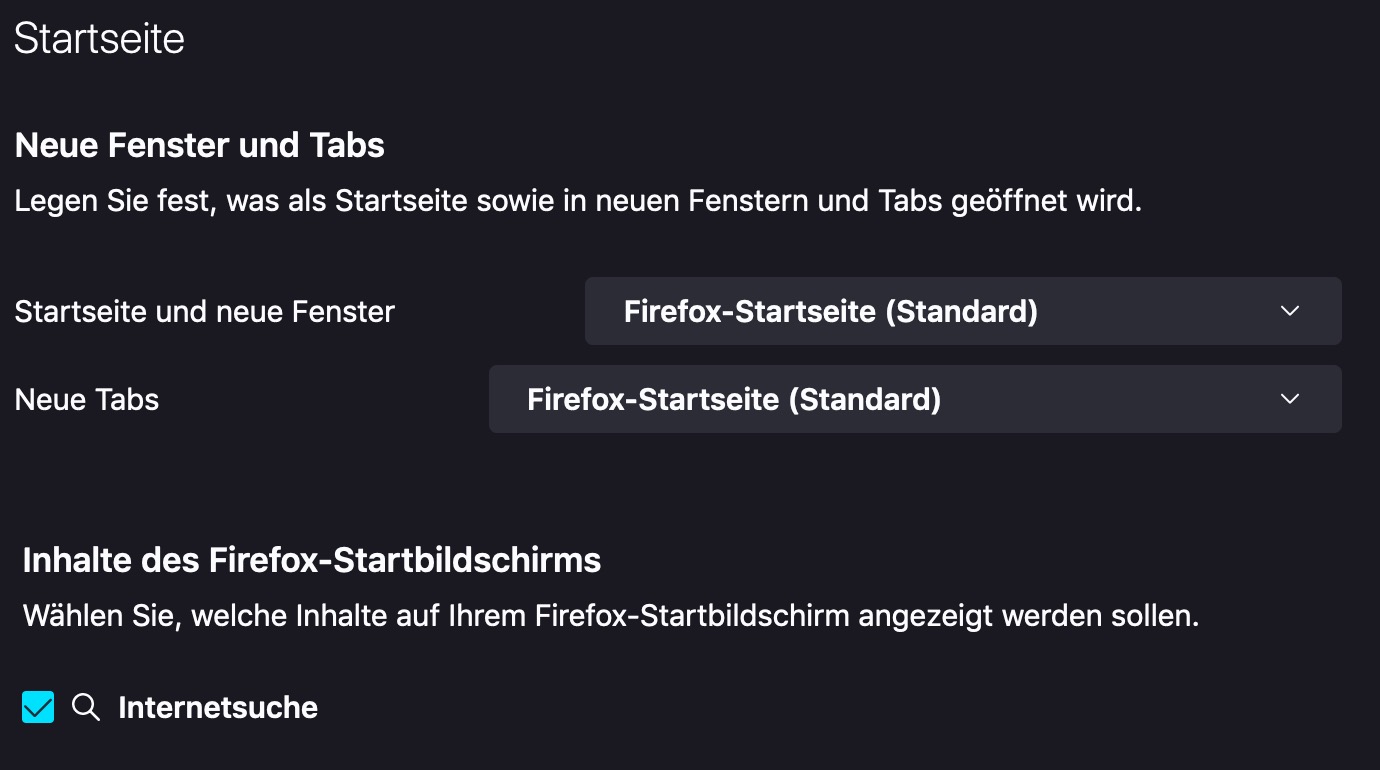
Task: Click the chevron arrow of Neue Tabs dropdown
Action: tap(1290, 399)
